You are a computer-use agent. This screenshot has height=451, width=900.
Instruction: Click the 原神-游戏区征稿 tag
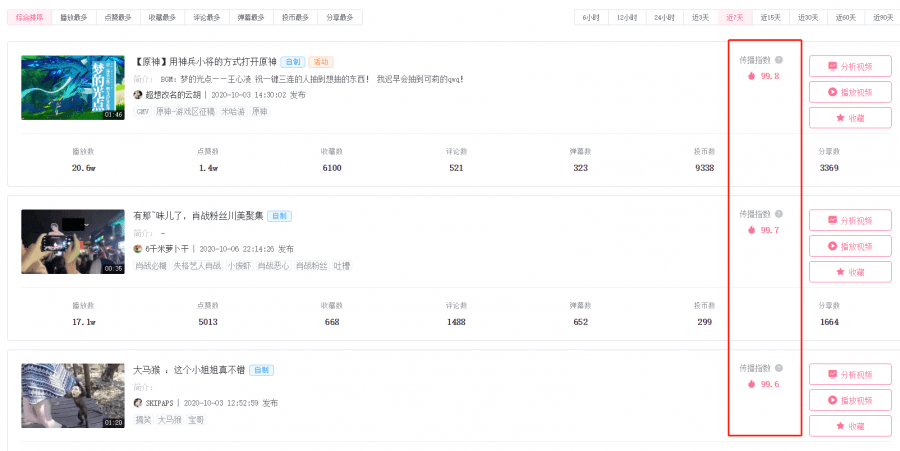coord(185,112)
